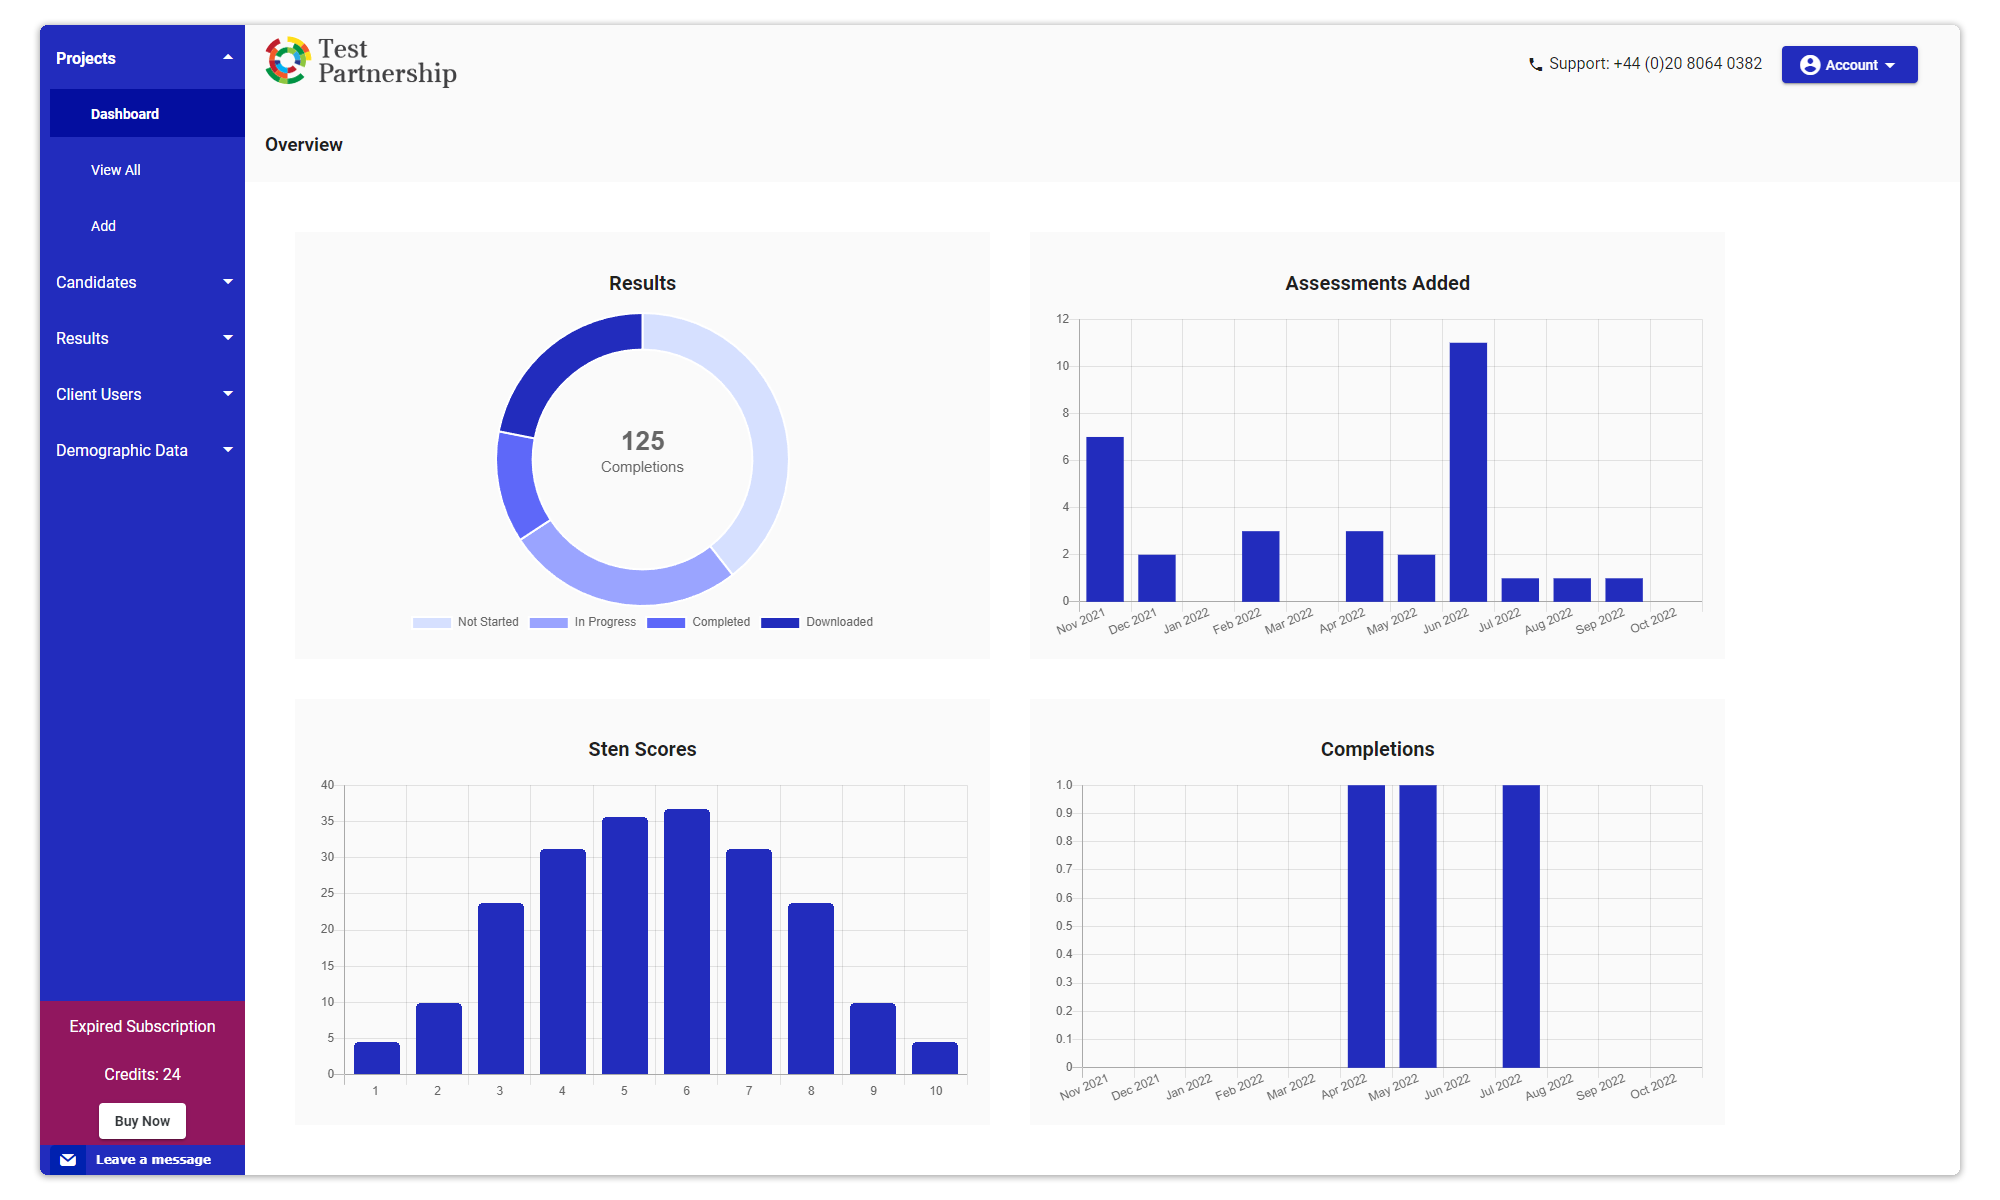The width and height of the screenshot is (2000, 1200).
Task: Select Dashboard in the sidebar
Action: tap(125, 114)
